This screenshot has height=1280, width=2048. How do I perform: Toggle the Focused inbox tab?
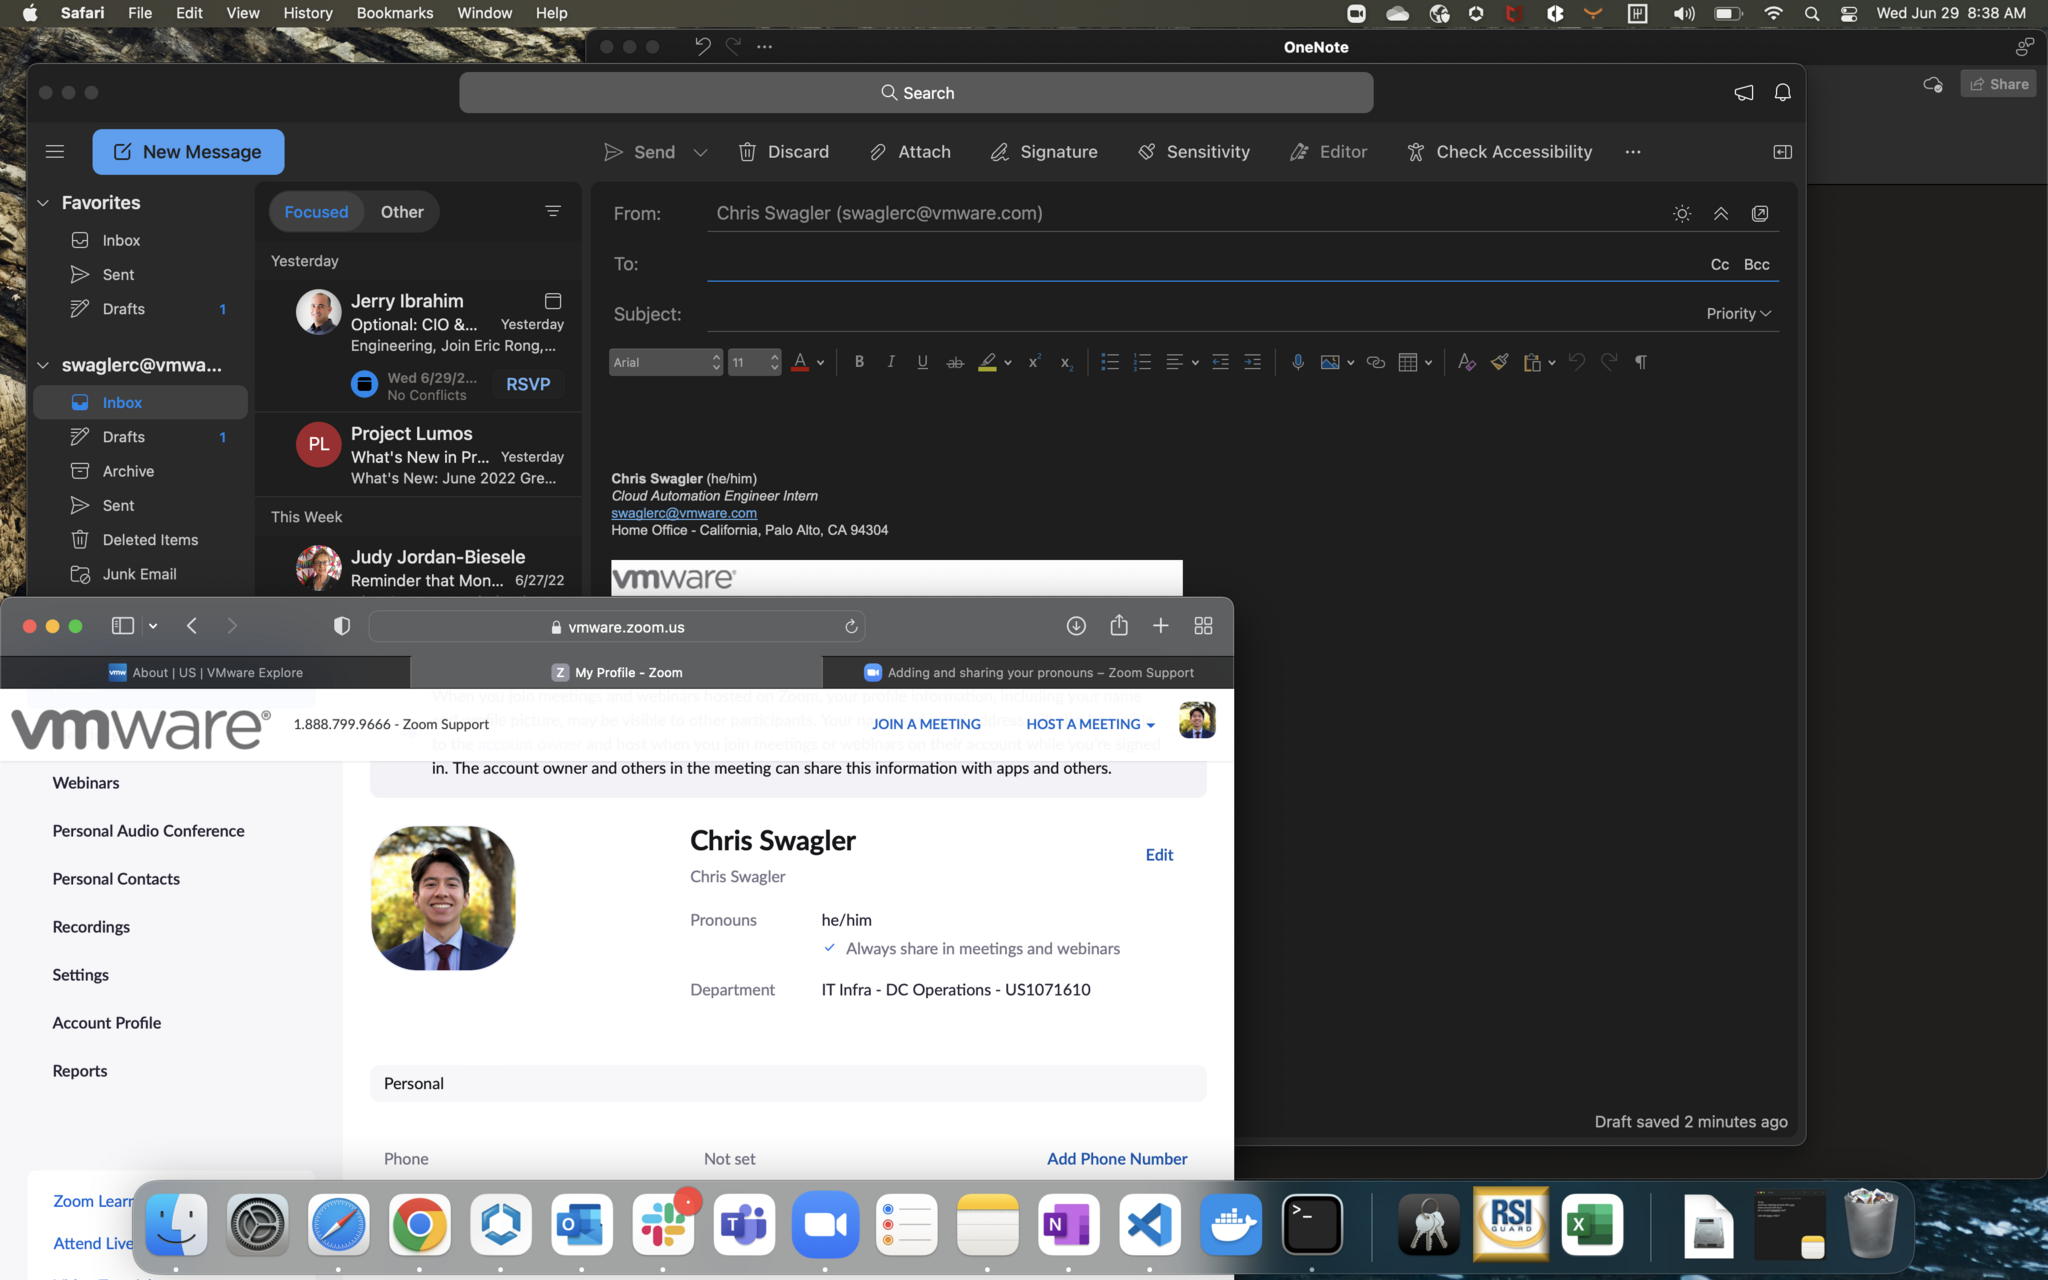coord(316,212)
